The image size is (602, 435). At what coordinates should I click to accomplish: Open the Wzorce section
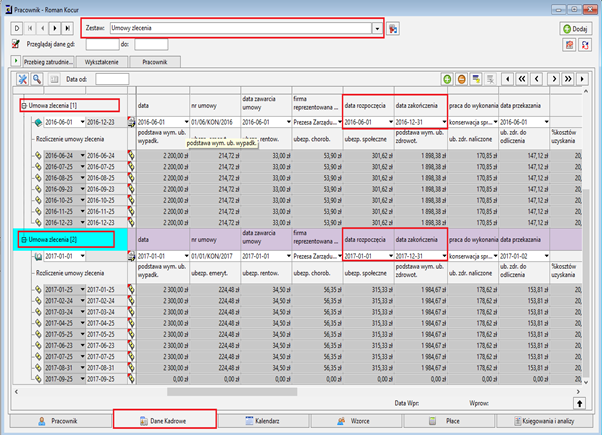pos(356,421)
